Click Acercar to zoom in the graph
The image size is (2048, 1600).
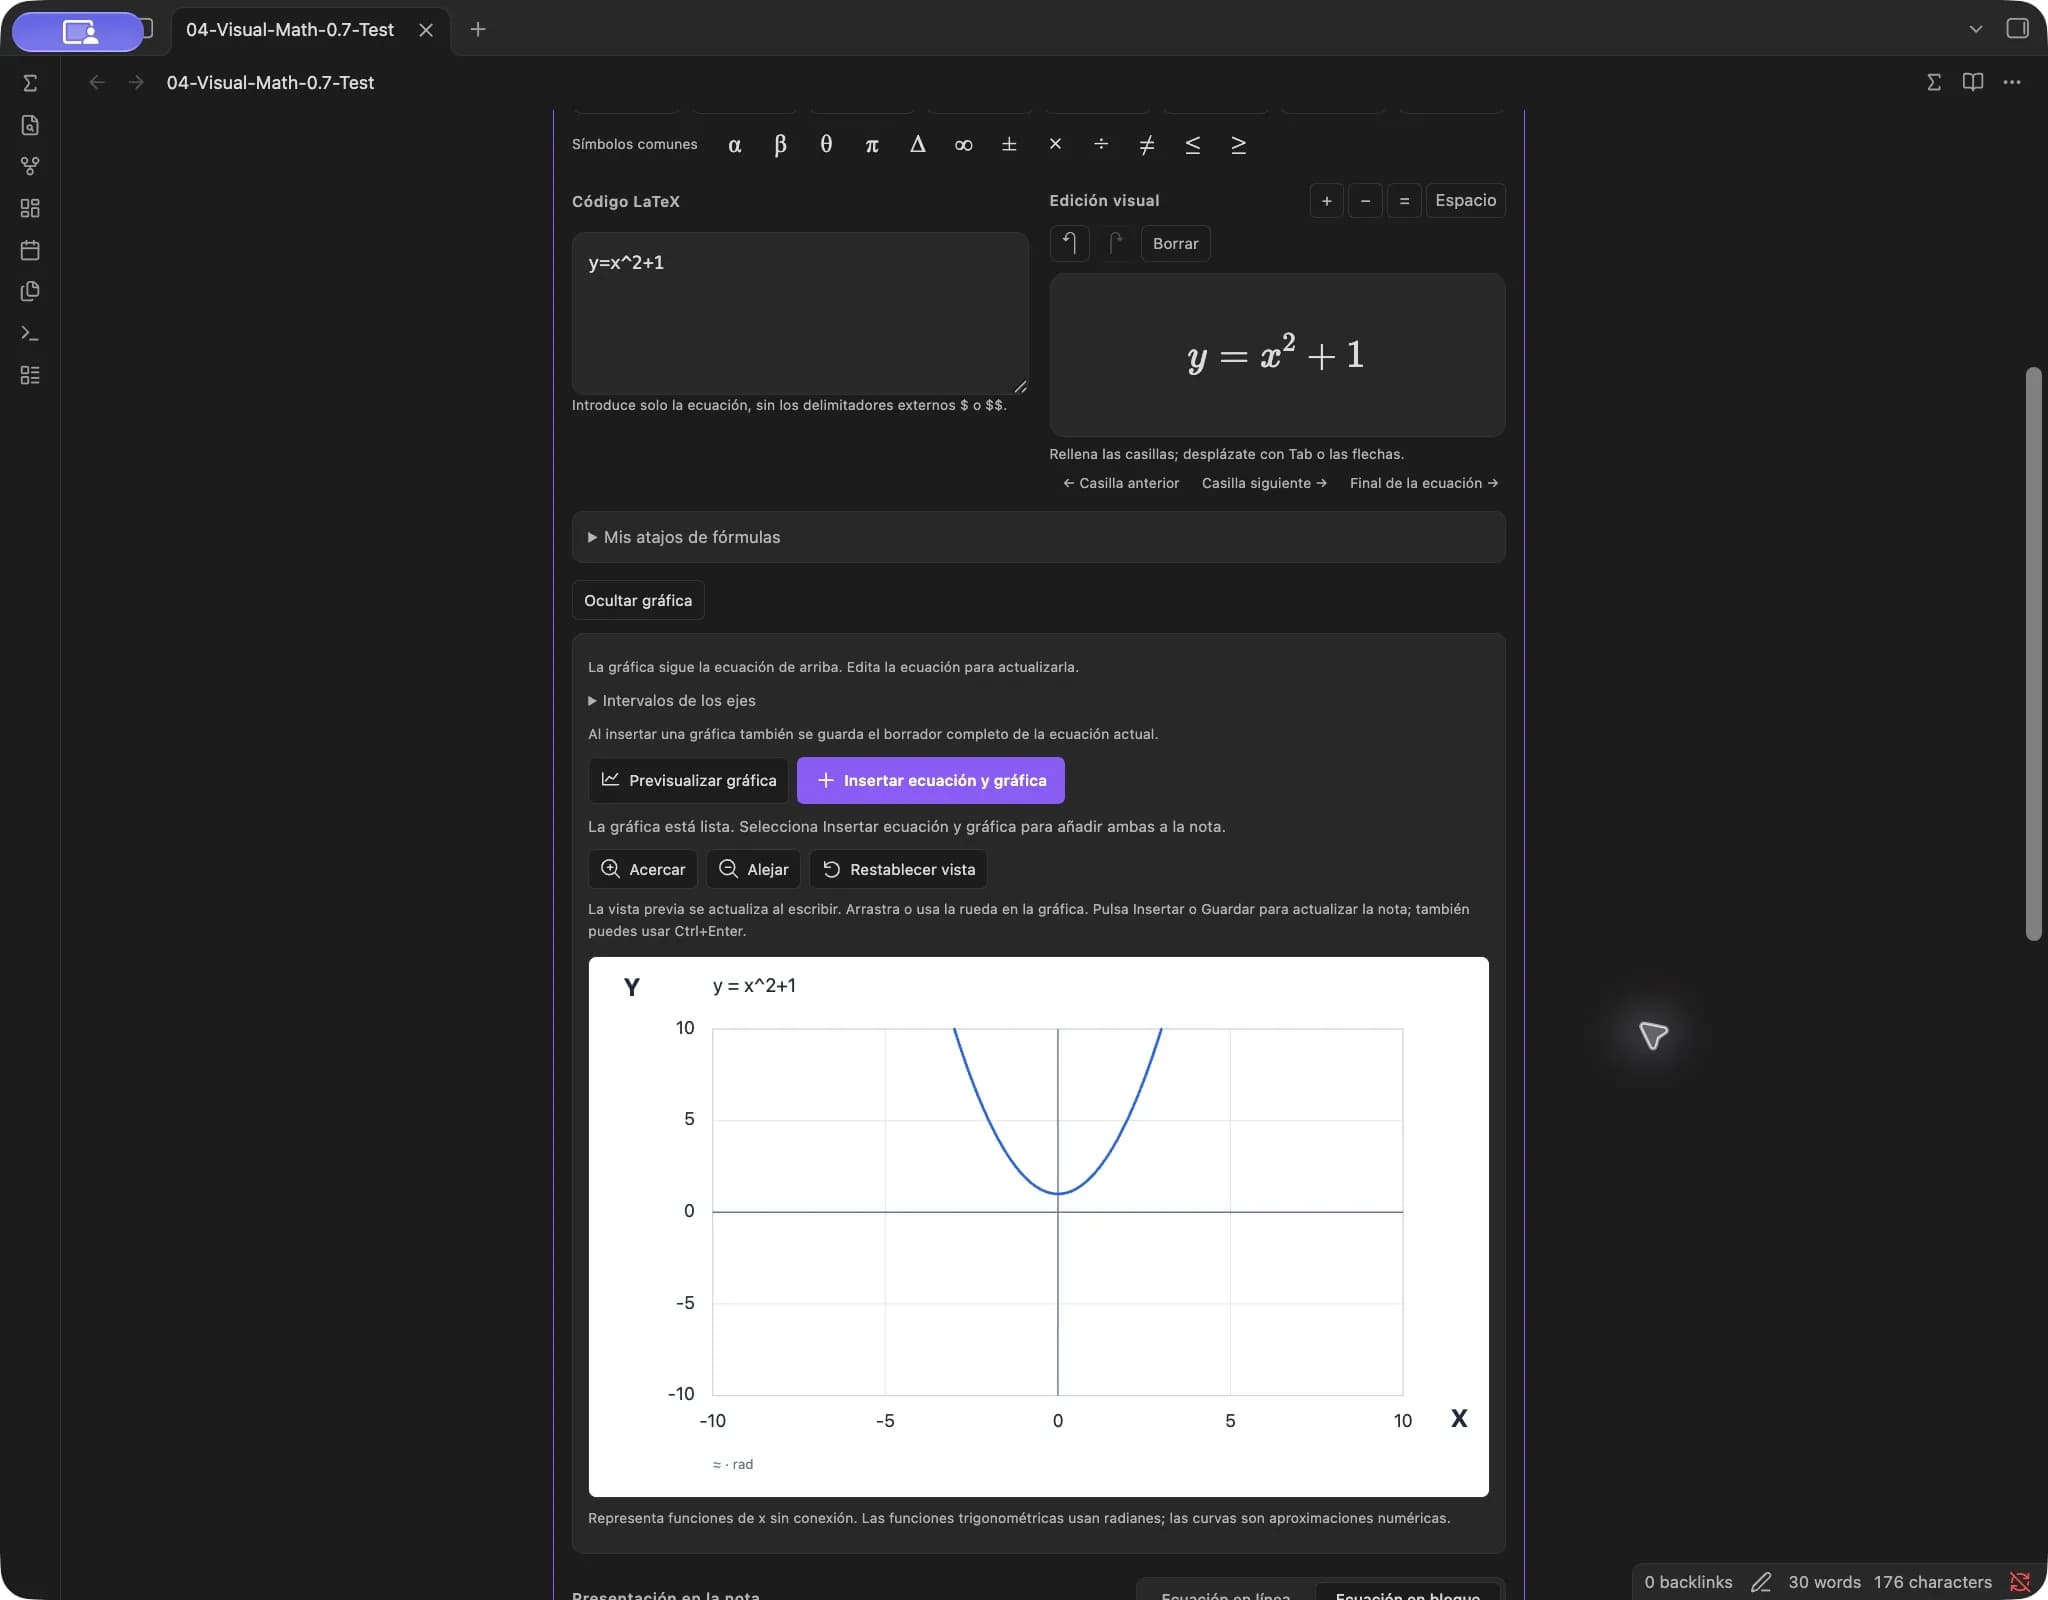pyautogui.click(x=643, y=869)
